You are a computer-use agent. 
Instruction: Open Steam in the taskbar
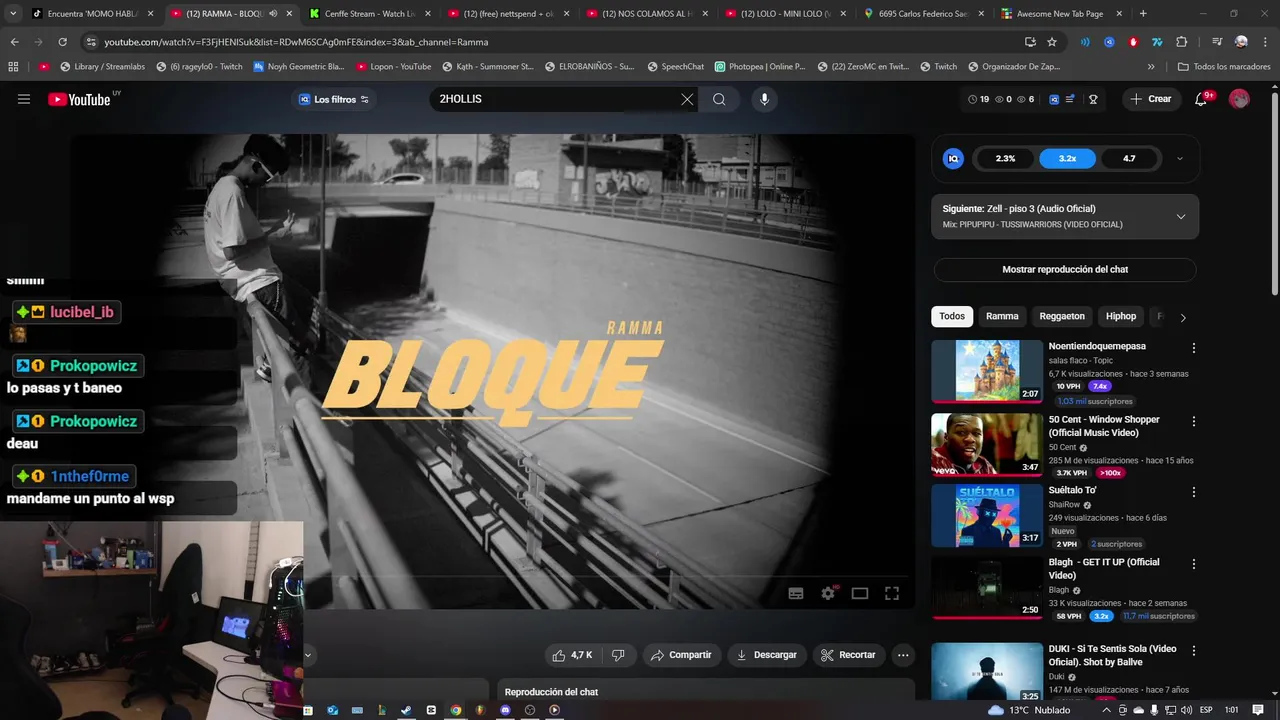(406, 710)
